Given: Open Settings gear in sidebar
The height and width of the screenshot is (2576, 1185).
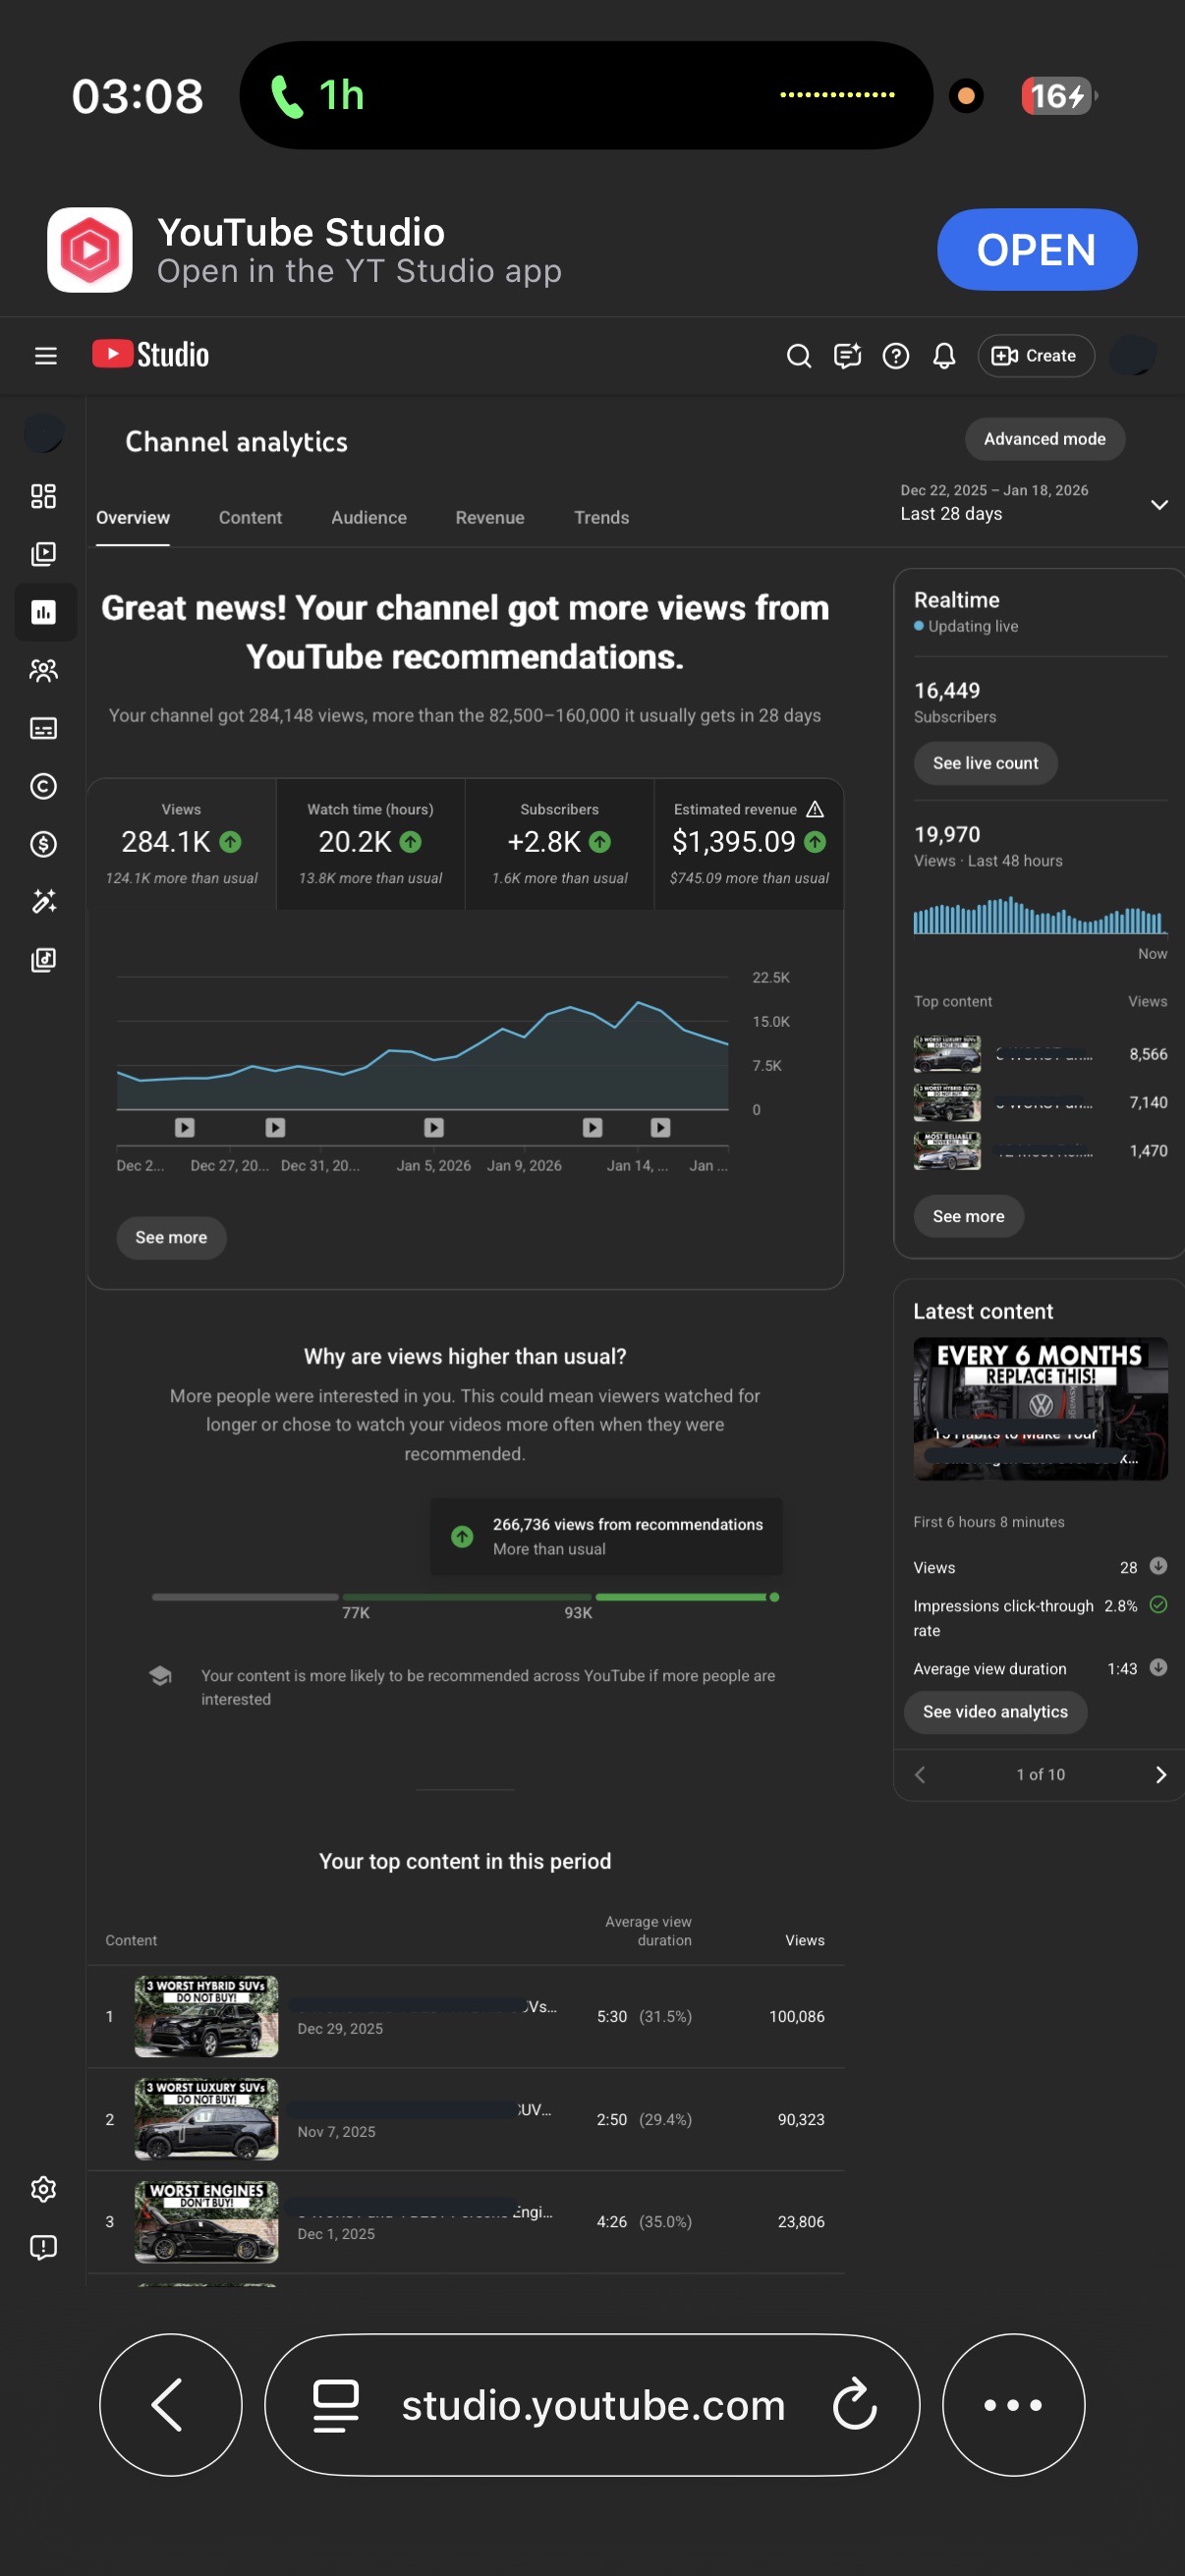Looking at the screenshot, I should (43, 2189).
